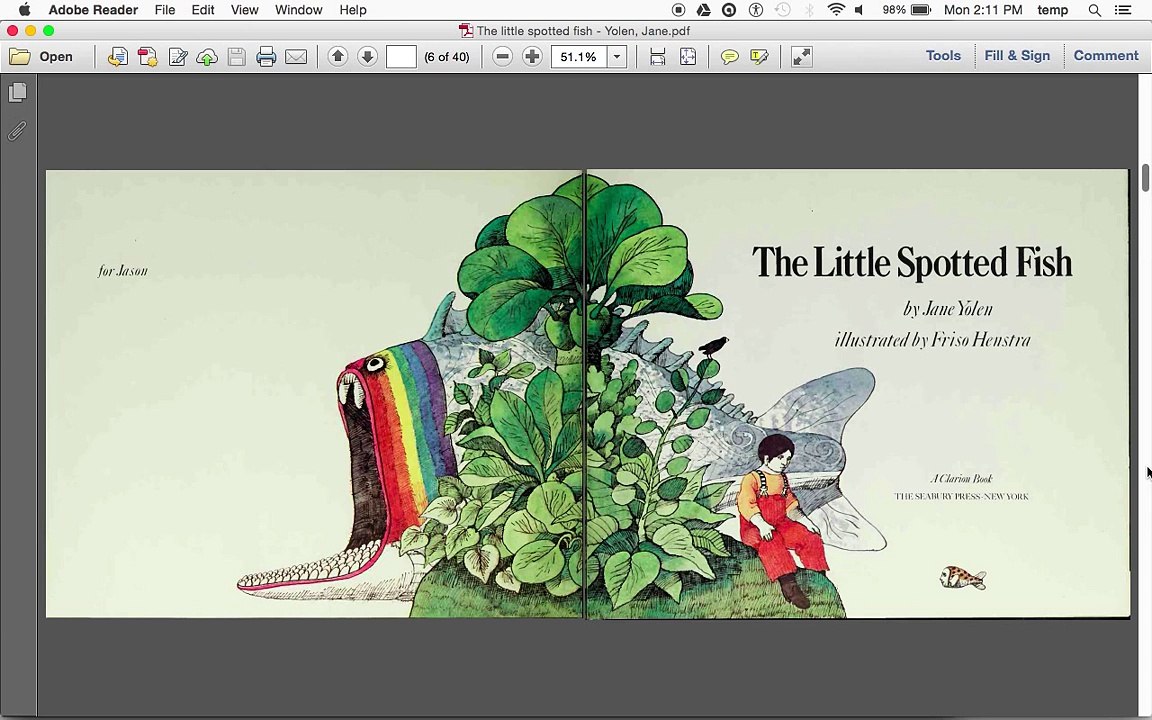Click the fit one full page icon
This screenshot has height=720, width=1152.
tap(688, 57)
